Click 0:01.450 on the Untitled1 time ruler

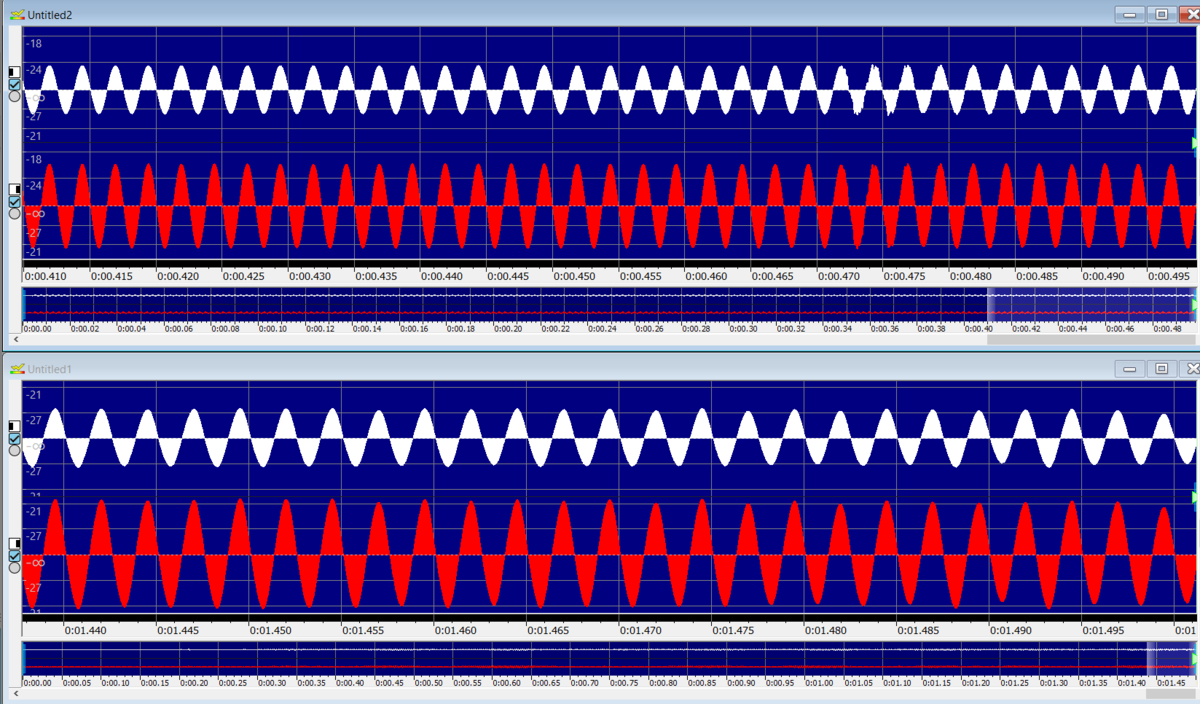tap(271, 630)
